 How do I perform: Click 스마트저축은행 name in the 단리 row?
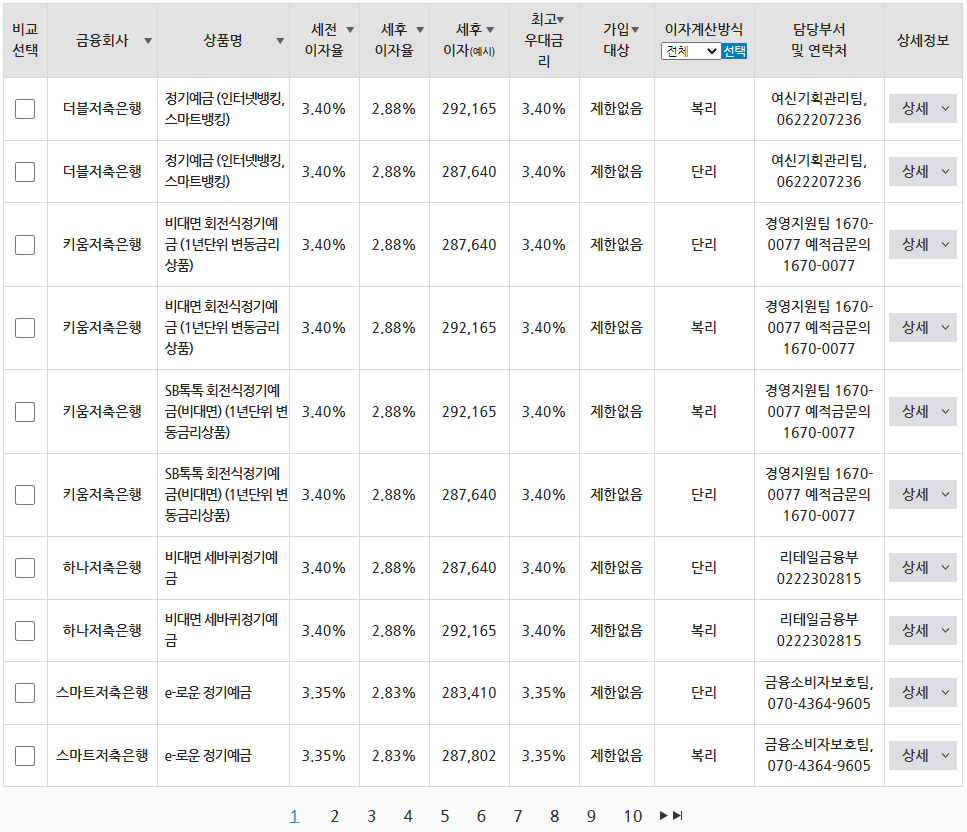(x=102, y=693)
